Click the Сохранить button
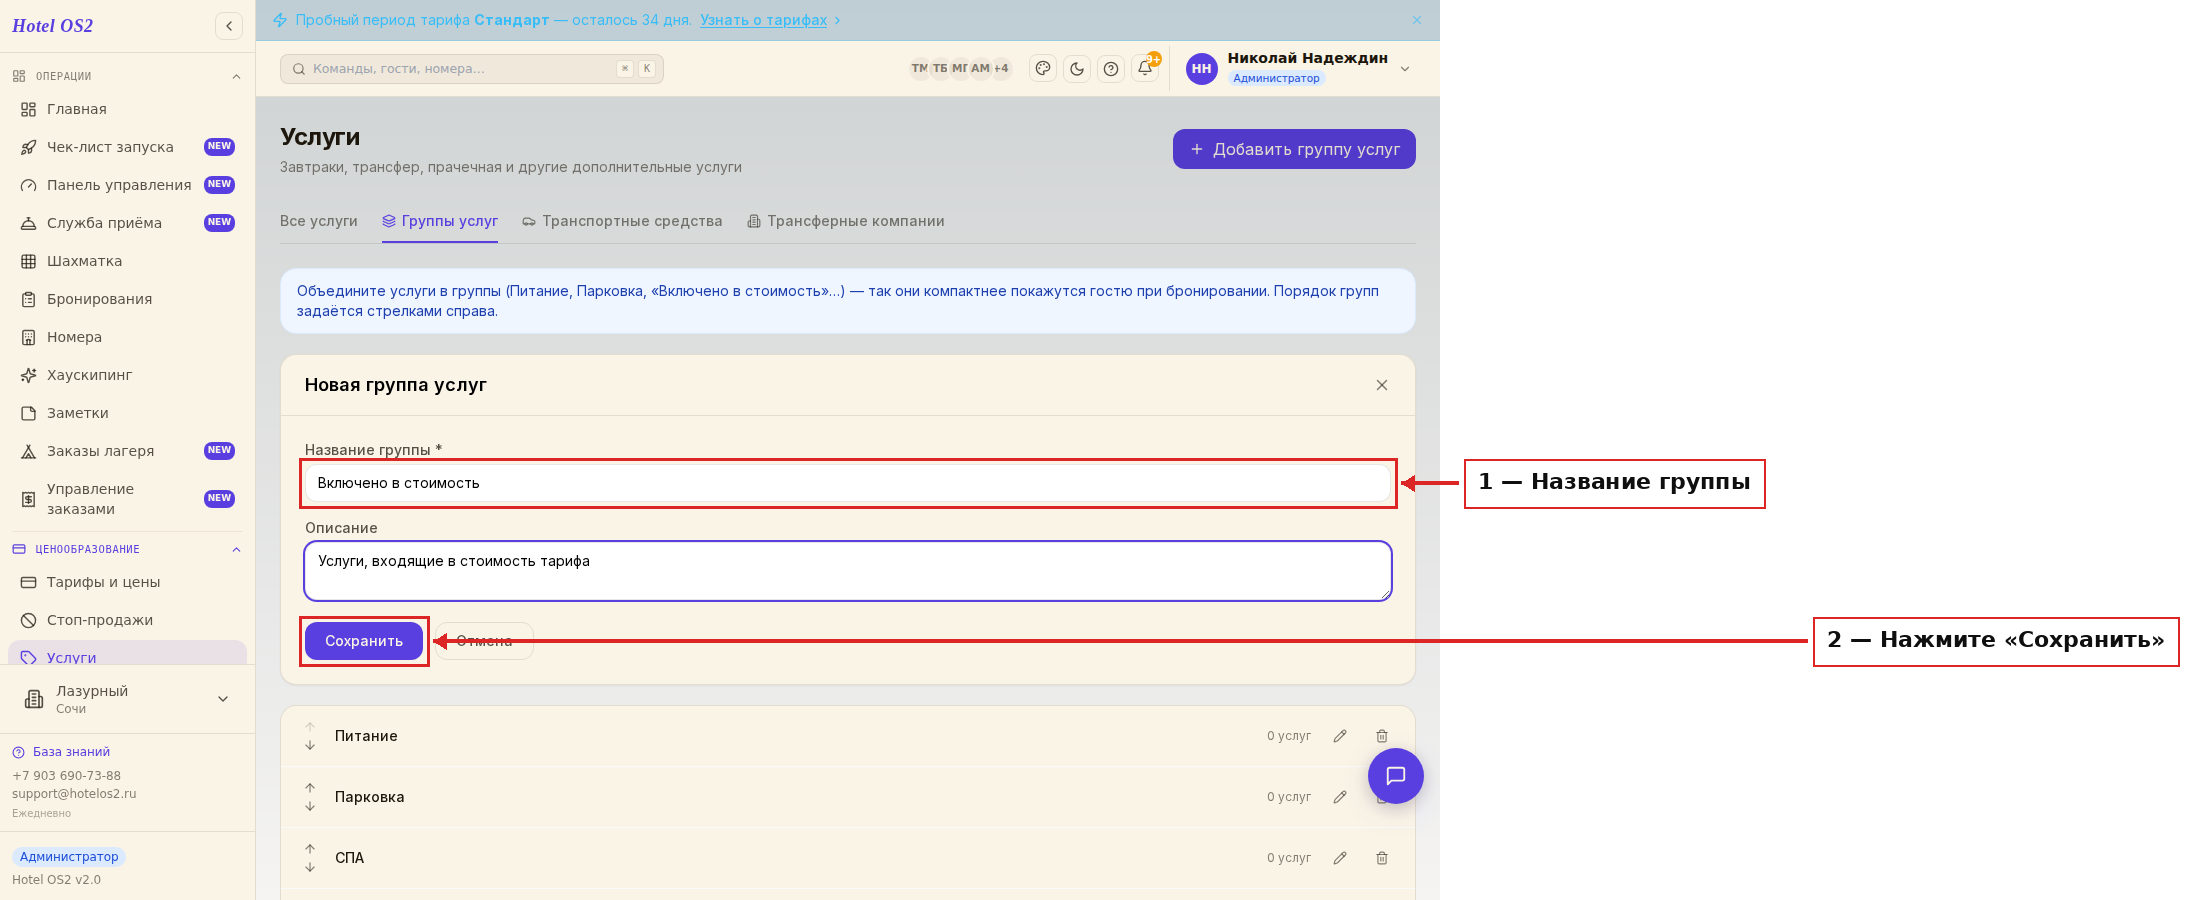This screenshot has width=2203, height=900. click(364, 641)
